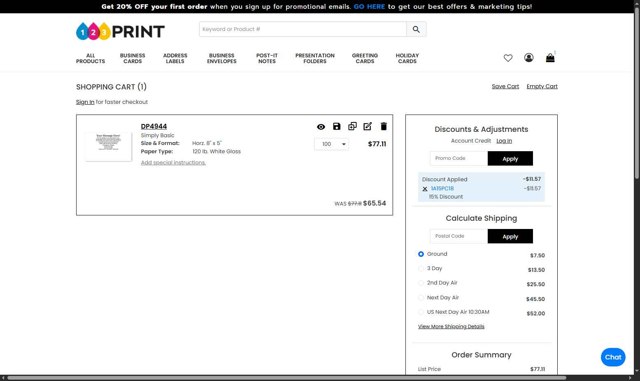Open Business Cards menu

coord(133,58)
